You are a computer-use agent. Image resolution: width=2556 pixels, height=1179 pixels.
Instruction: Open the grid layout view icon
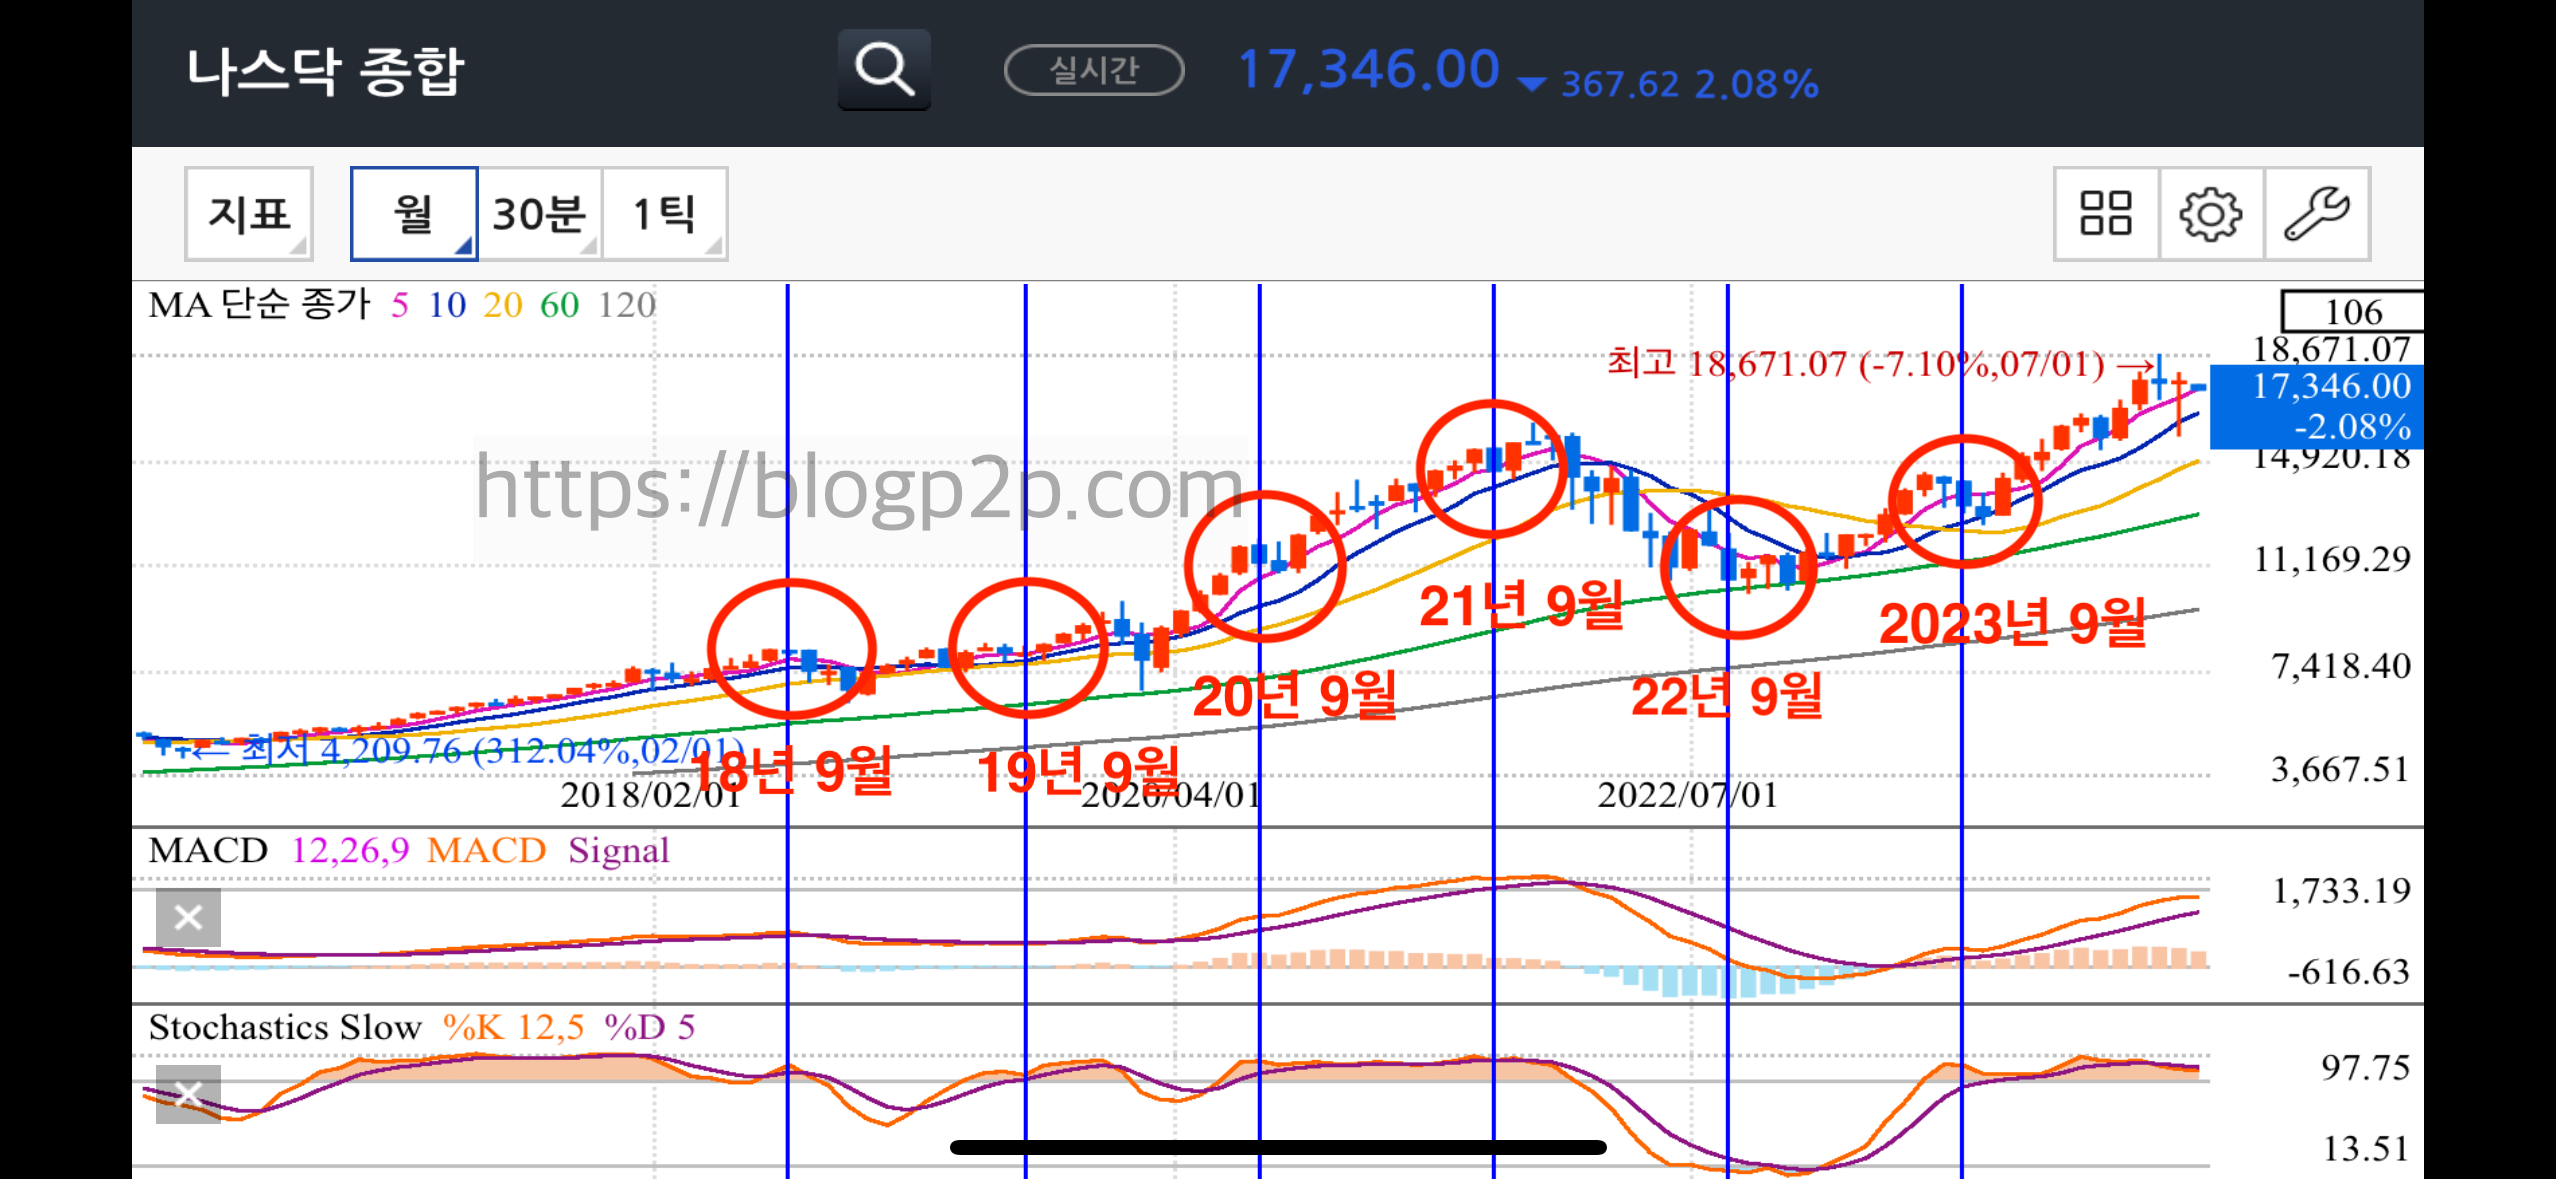(x=2106, y=214)
